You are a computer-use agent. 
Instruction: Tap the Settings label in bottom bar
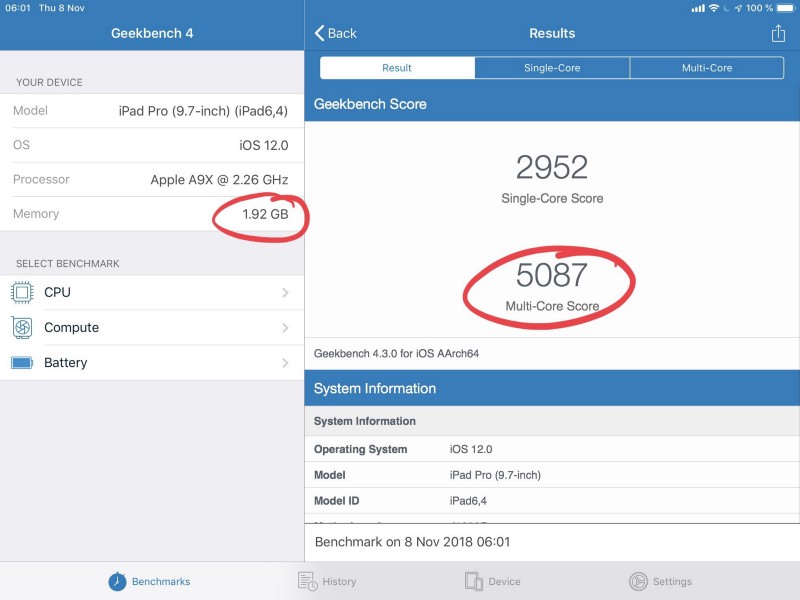point(672,582)
